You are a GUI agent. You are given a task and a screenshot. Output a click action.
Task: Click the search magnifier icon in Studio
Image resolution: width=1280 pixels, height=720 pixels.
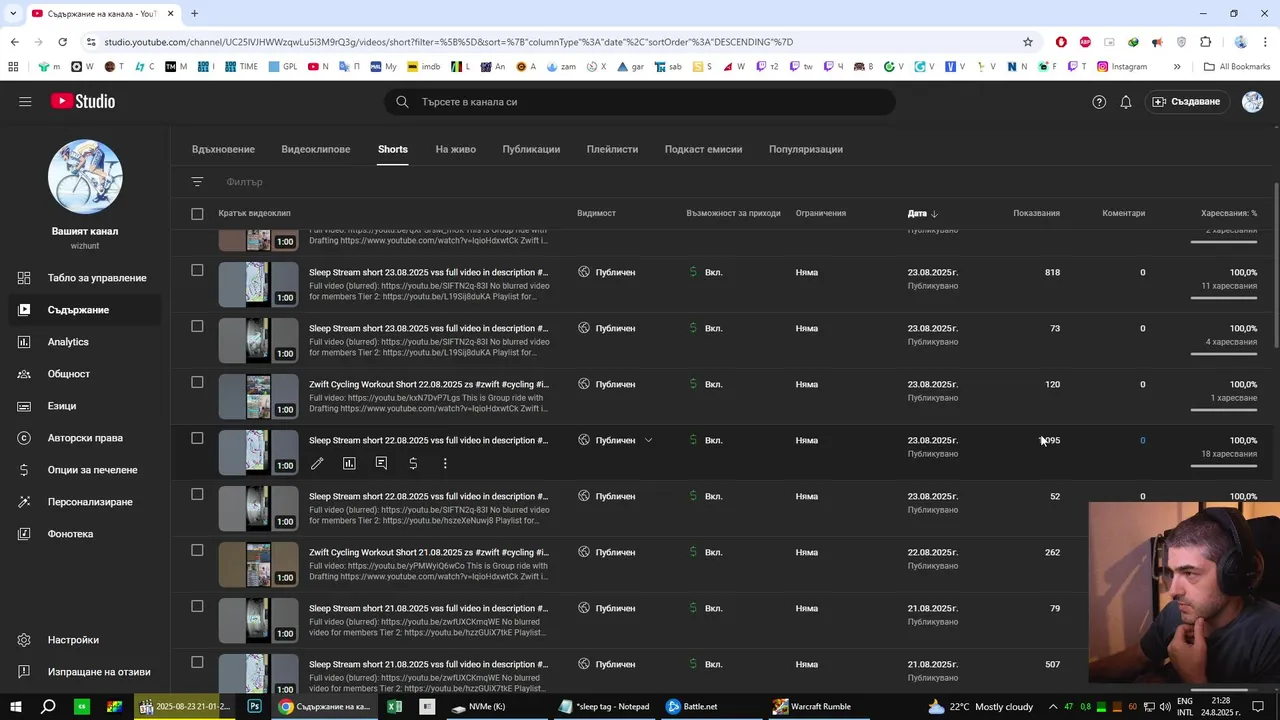point(402,102)
